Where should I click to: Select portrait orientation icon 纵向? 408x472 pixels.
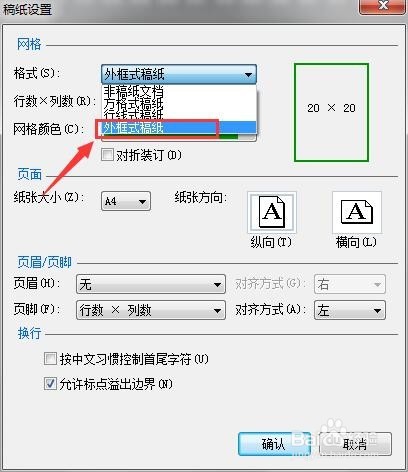(272, 212)
